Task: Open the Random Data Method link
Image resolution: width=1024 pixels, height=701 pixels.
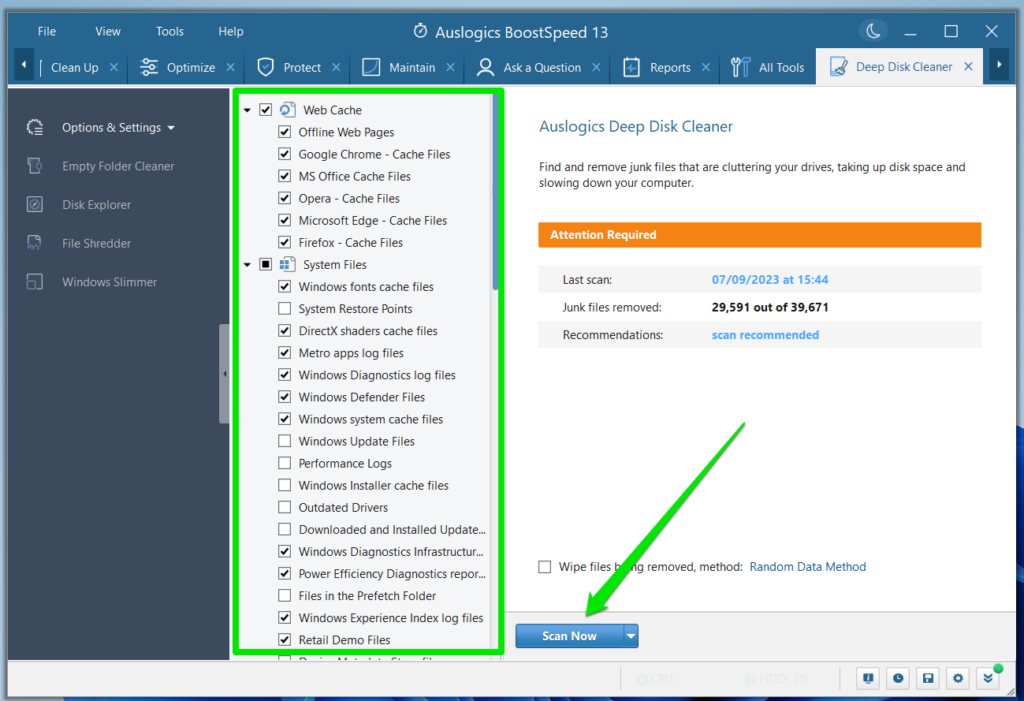Action: [807, 566]
